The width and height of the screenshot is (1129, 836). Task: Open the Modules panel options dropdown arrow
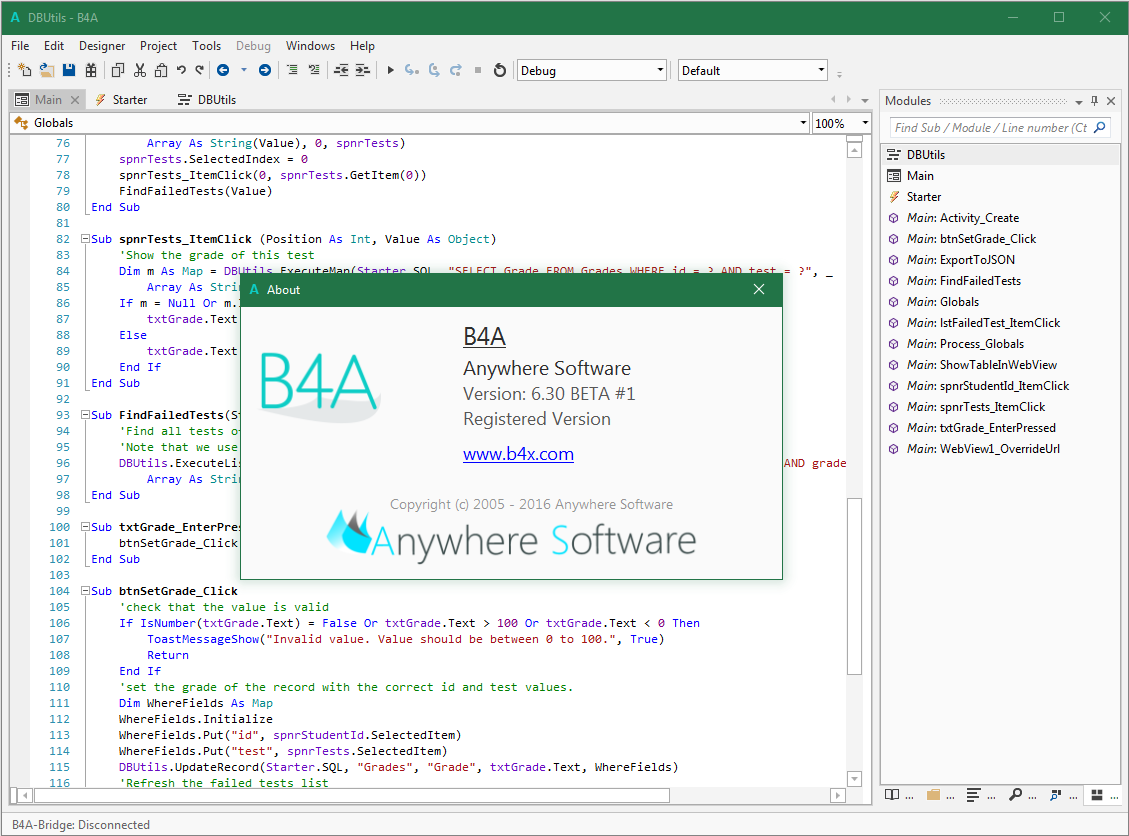point(1079,102)
